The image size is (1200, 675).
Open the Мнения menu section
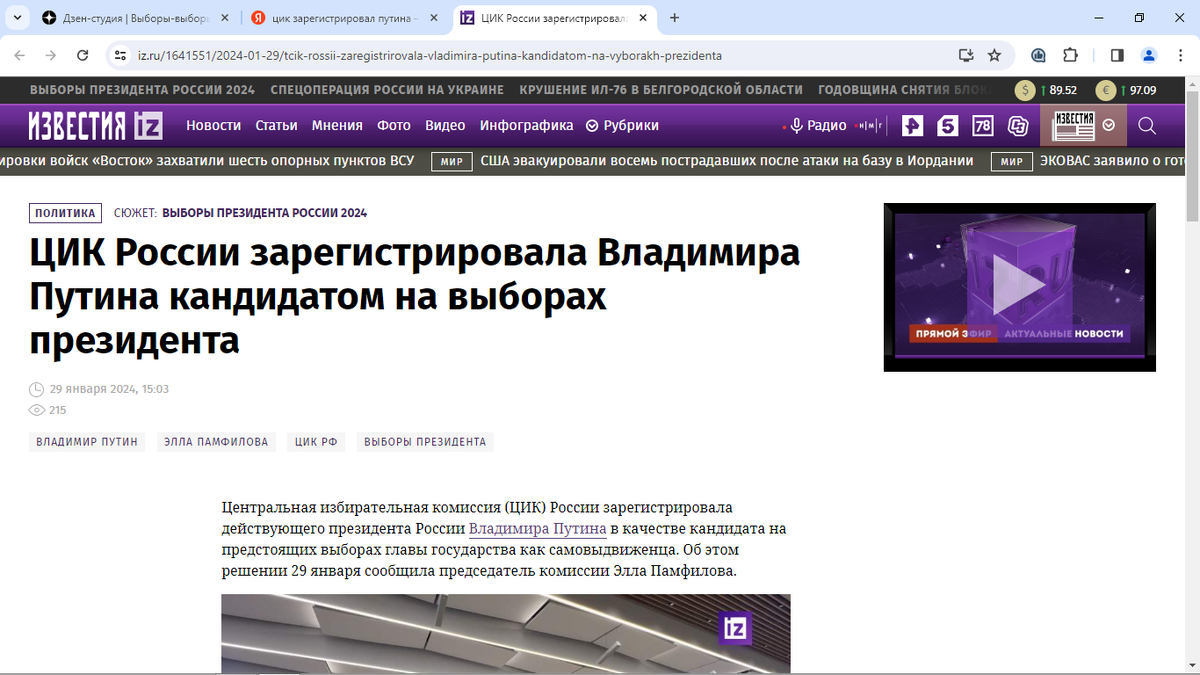[x=337, y=125]
